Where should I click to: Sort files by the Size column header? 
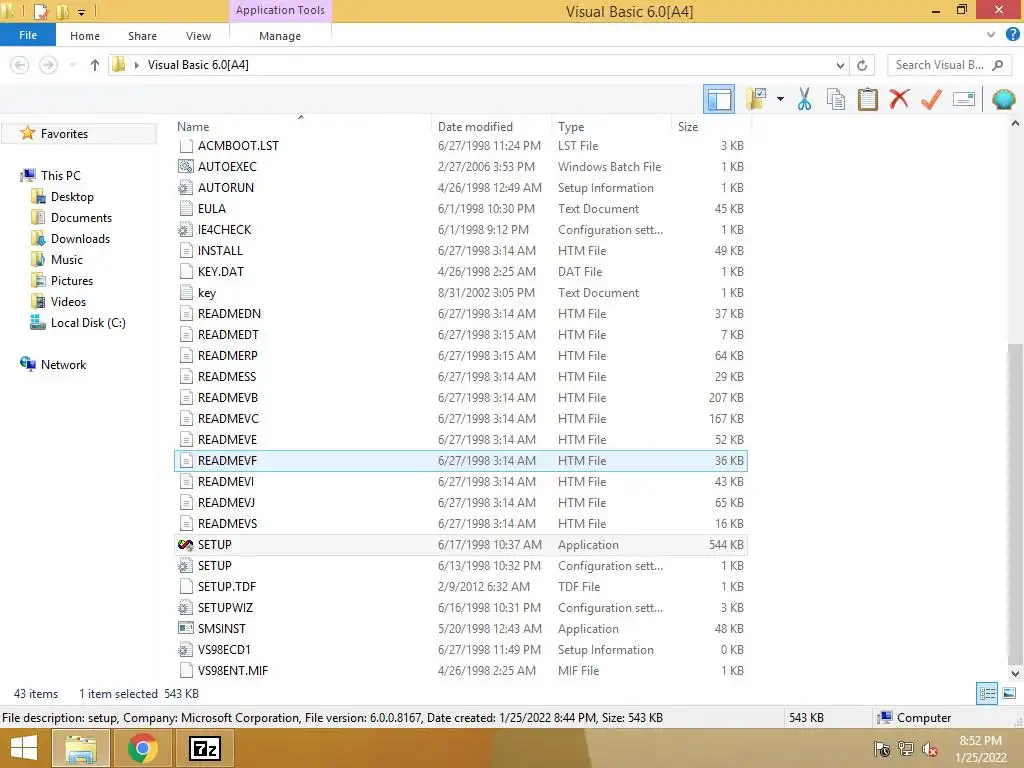[x=688, y=127]
